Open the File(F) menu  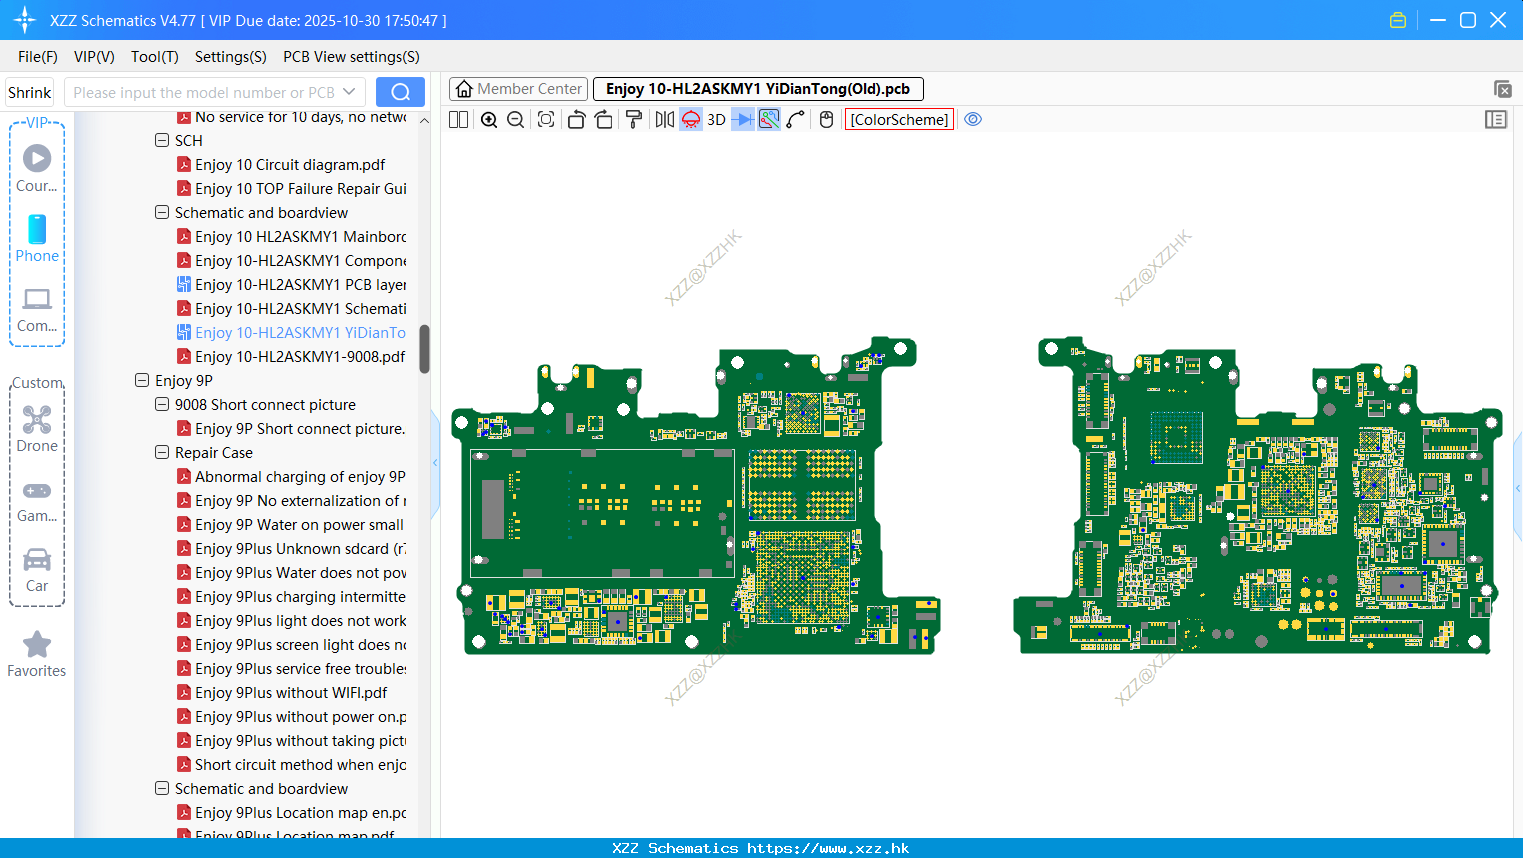click(38, 57)
